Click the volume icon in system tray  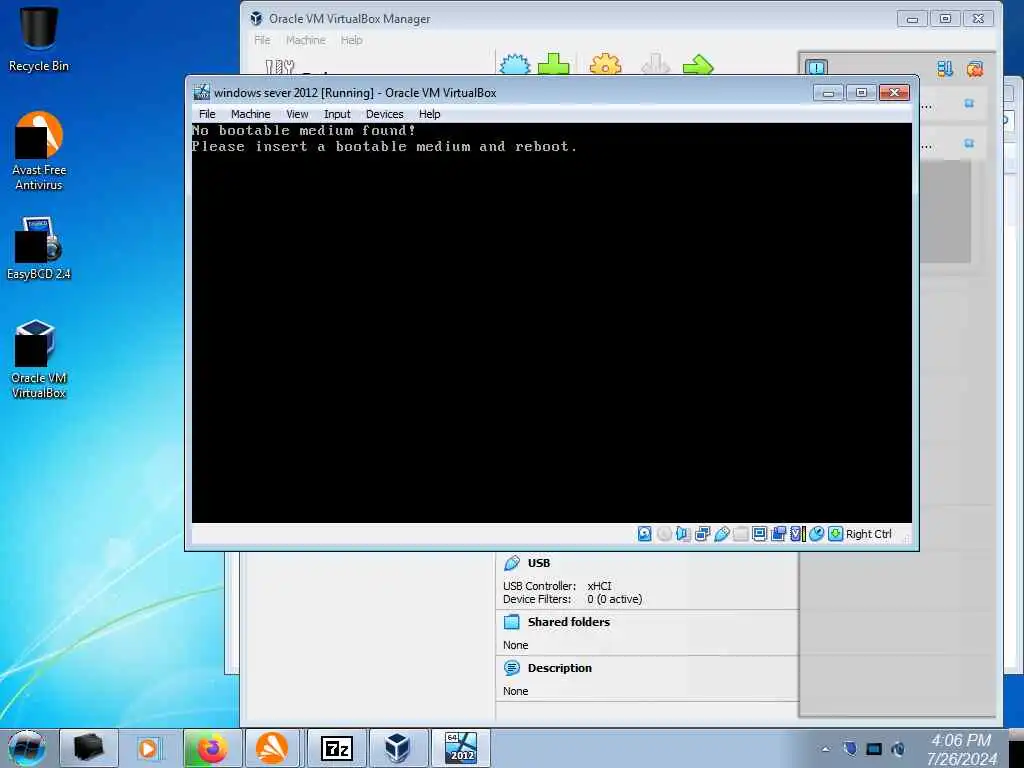[898, 749]
